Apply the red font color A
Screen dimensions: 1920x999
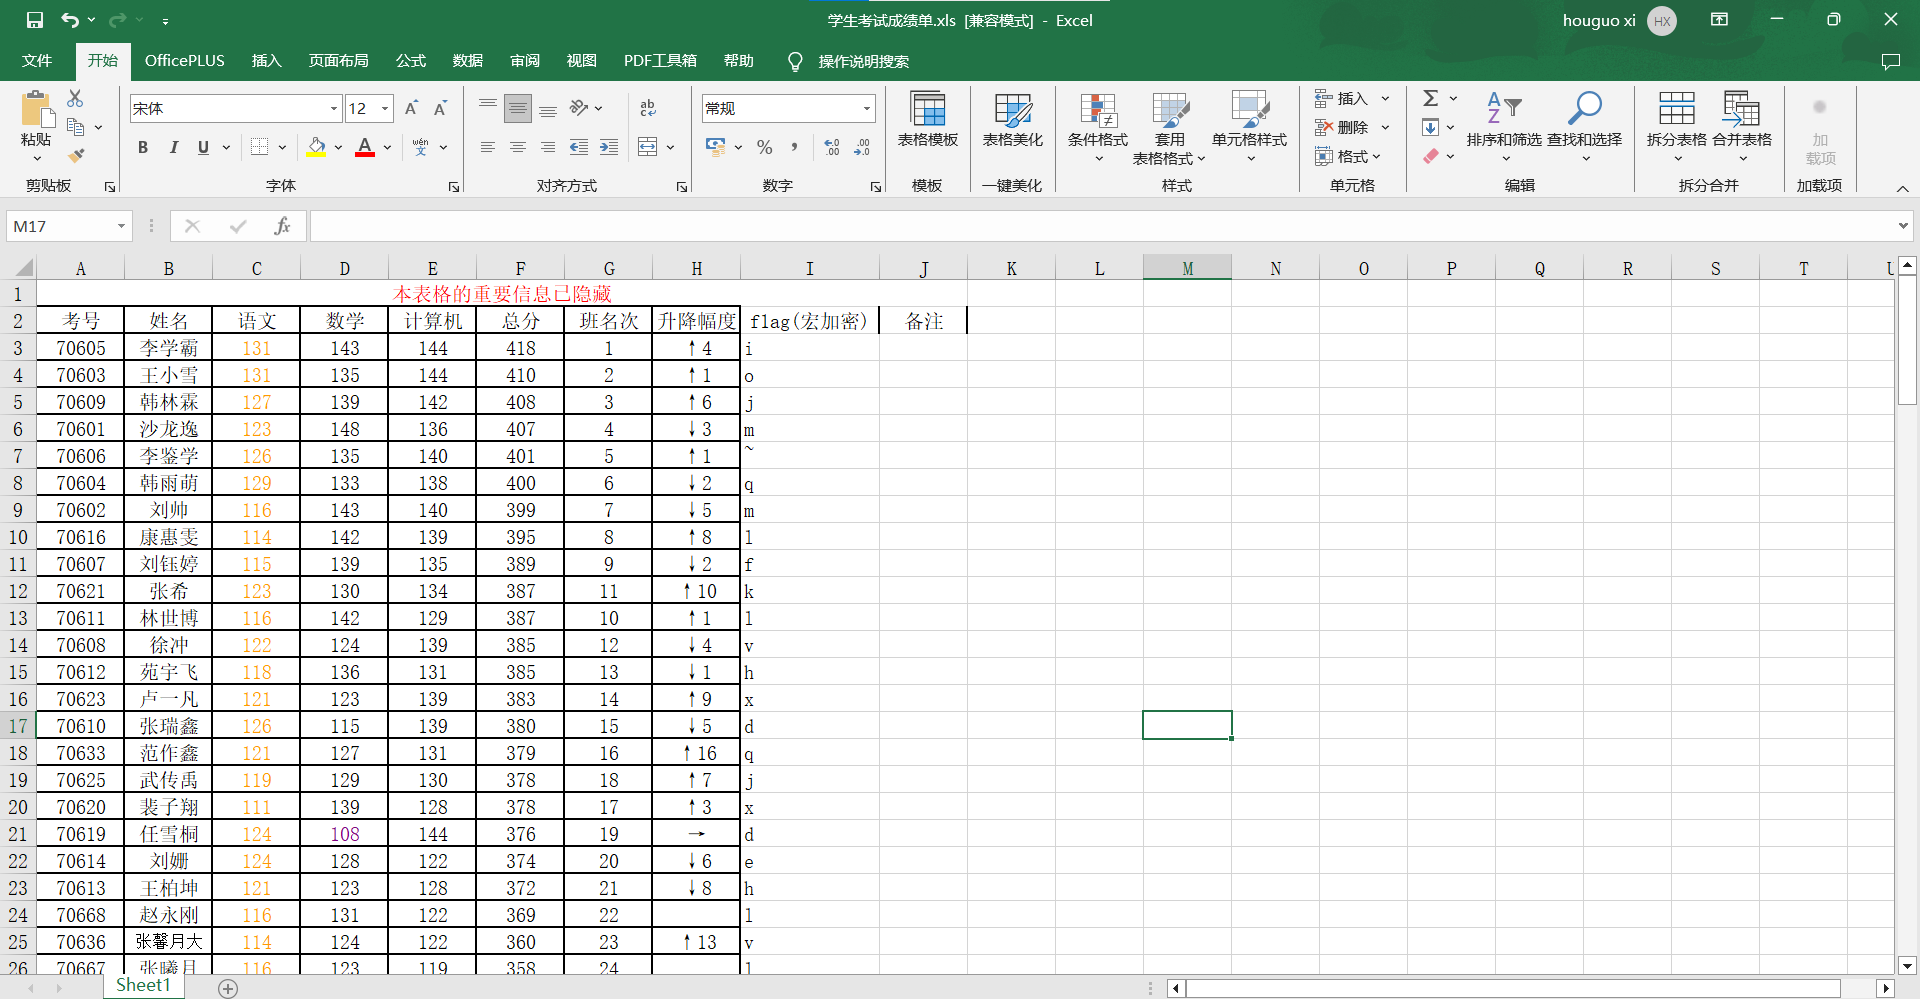tap(365, 147)
